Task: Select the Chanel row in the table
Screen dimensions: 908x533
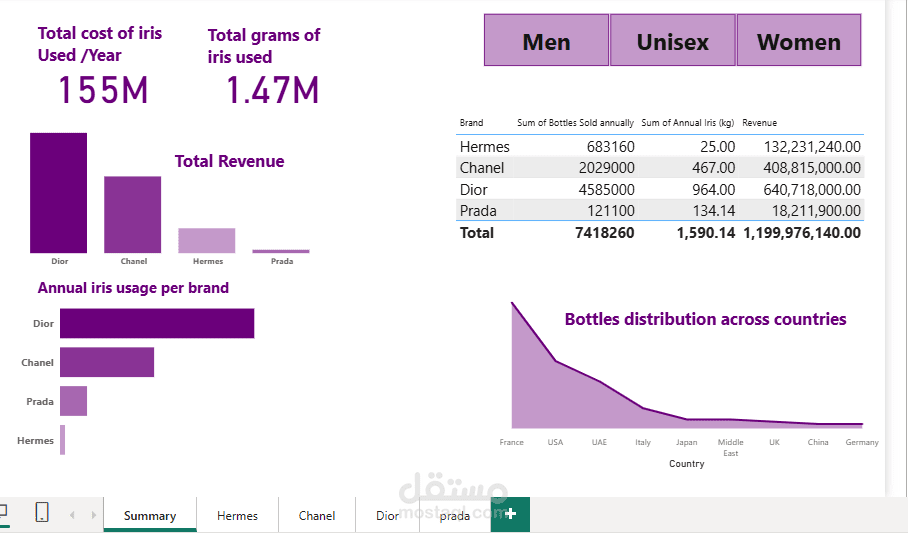Action: [x=660, y=168]
